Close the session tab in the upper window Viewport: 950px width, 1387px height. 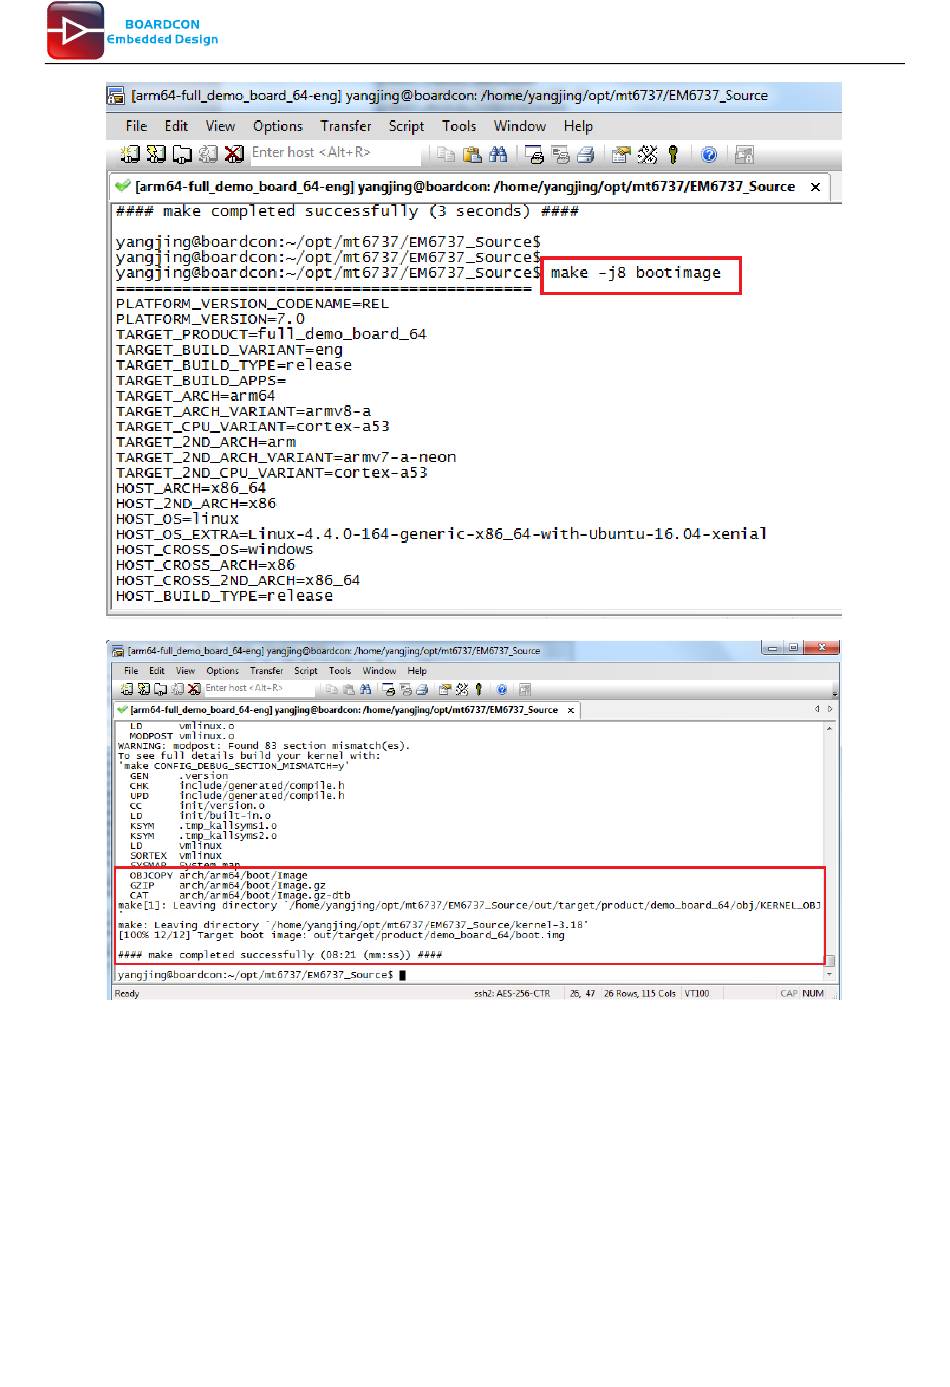point(815,187)
